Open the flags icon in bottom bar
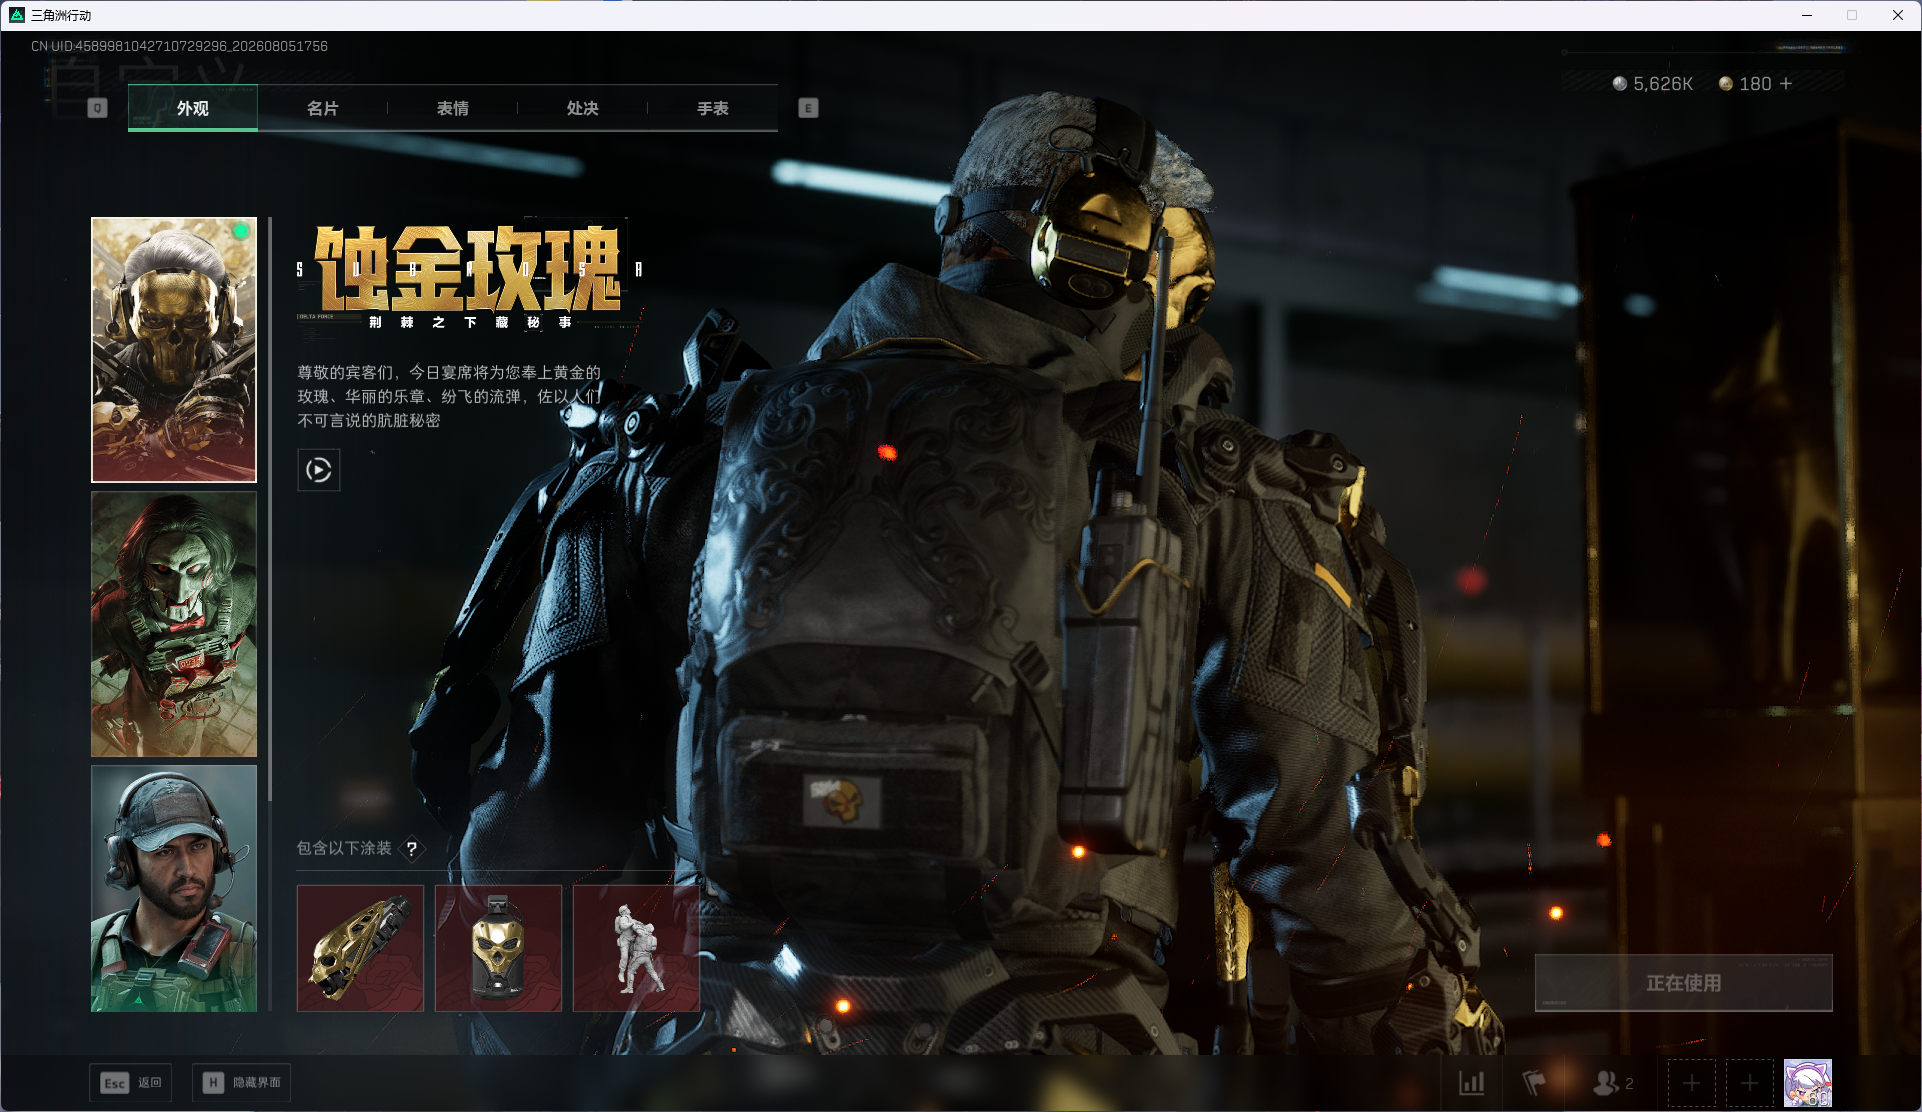The width and height of the screenshot is (1922, 1112). point(1534,1083)
